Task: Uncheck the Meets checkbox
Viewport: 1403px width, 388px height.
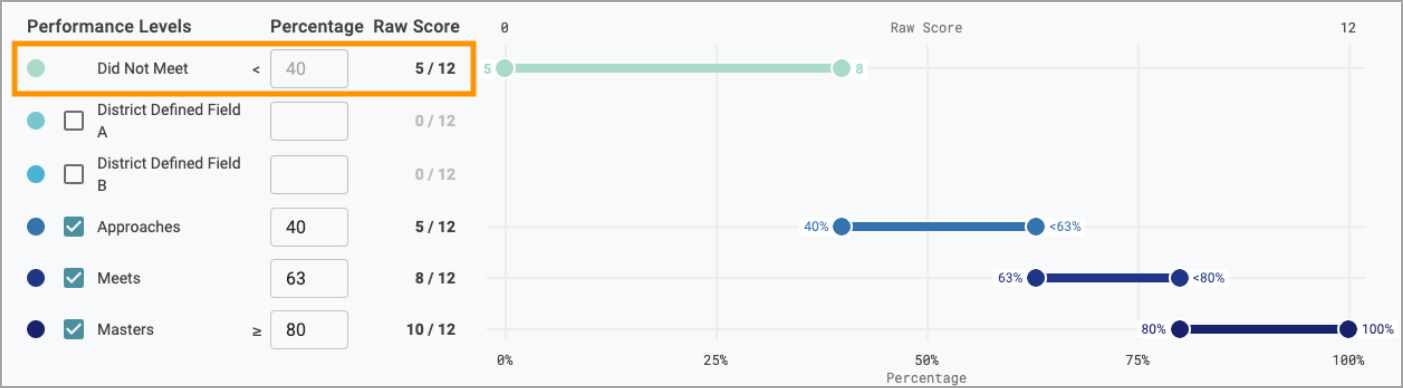Action: (x=74, y=278)
